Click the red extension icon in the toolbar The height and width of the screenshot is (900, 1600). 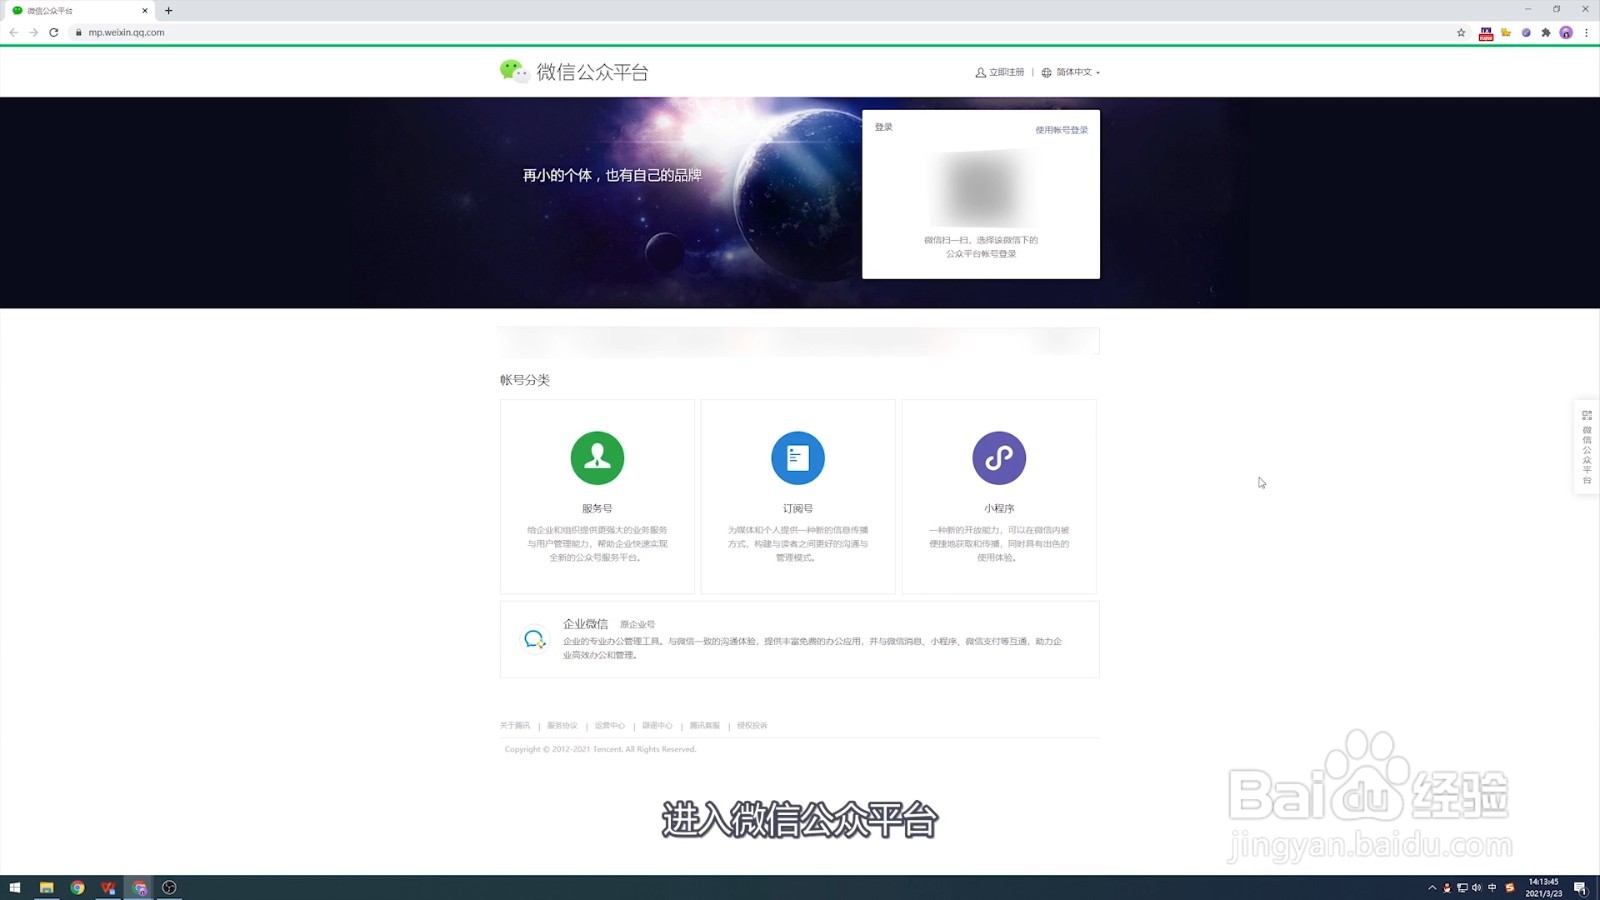[x=1486, y=33]
